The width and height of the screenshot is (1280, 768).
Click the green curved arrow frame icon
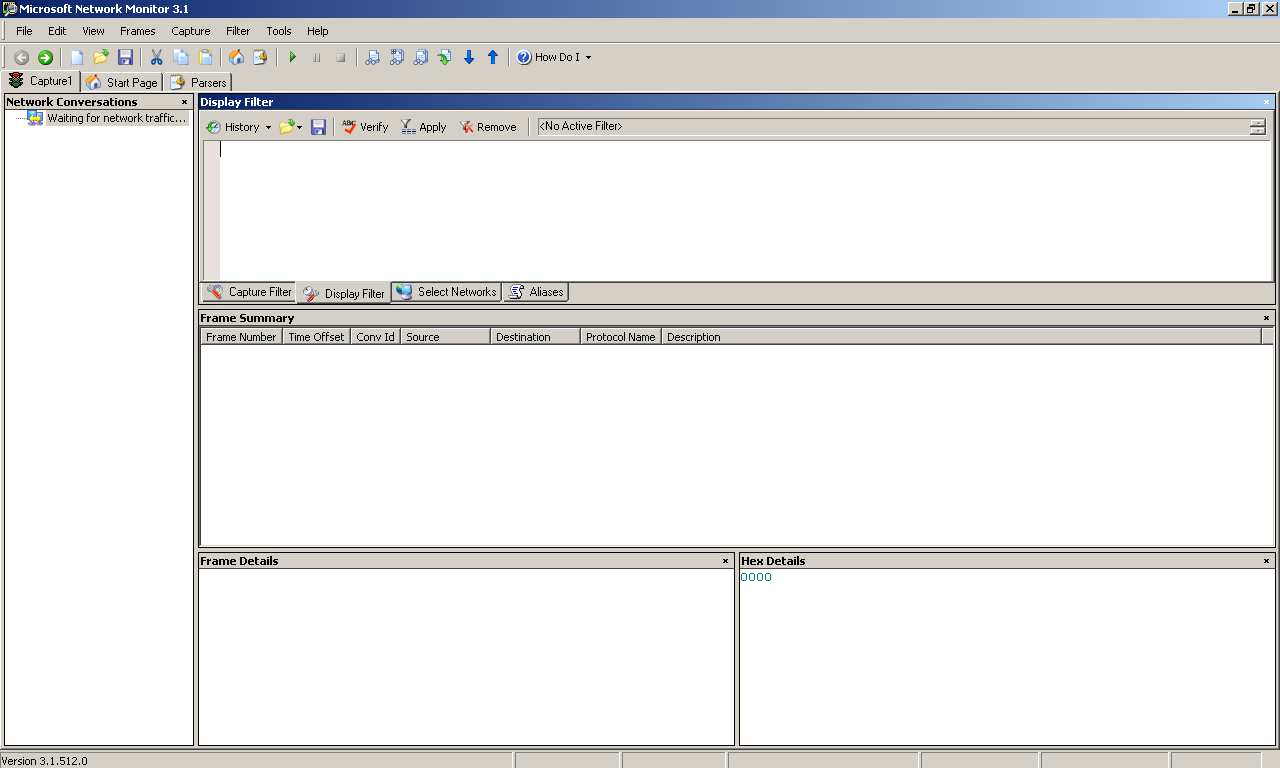[x=445, y=58]
